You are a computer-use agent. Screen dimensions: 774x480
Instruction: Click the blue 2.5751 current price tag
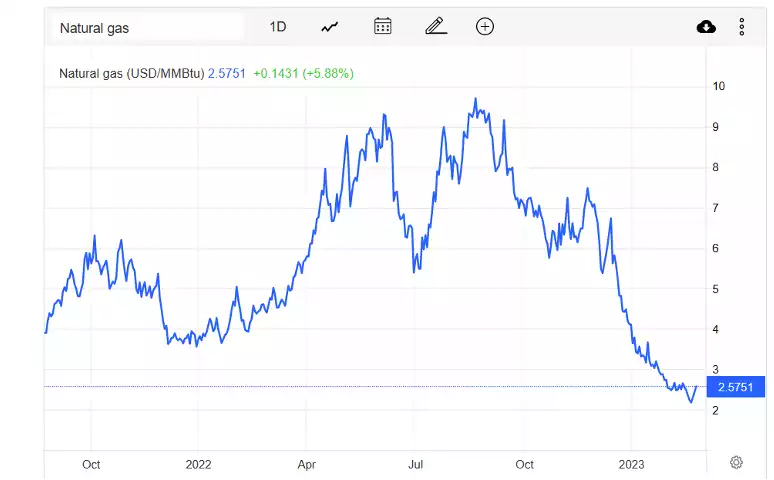point(735,387)
